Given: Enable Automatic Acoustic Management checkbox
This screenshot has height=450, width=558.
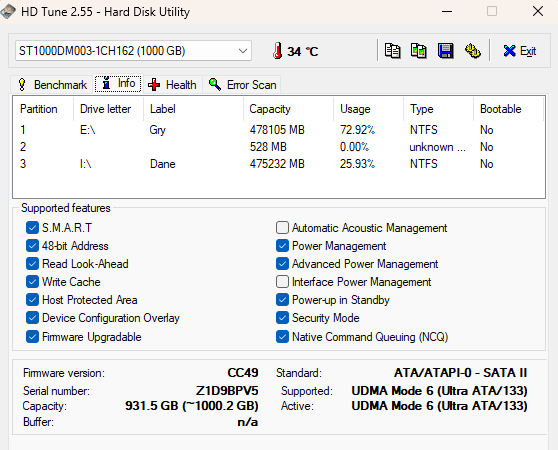Looking at the screenshot, I should 282,228.
